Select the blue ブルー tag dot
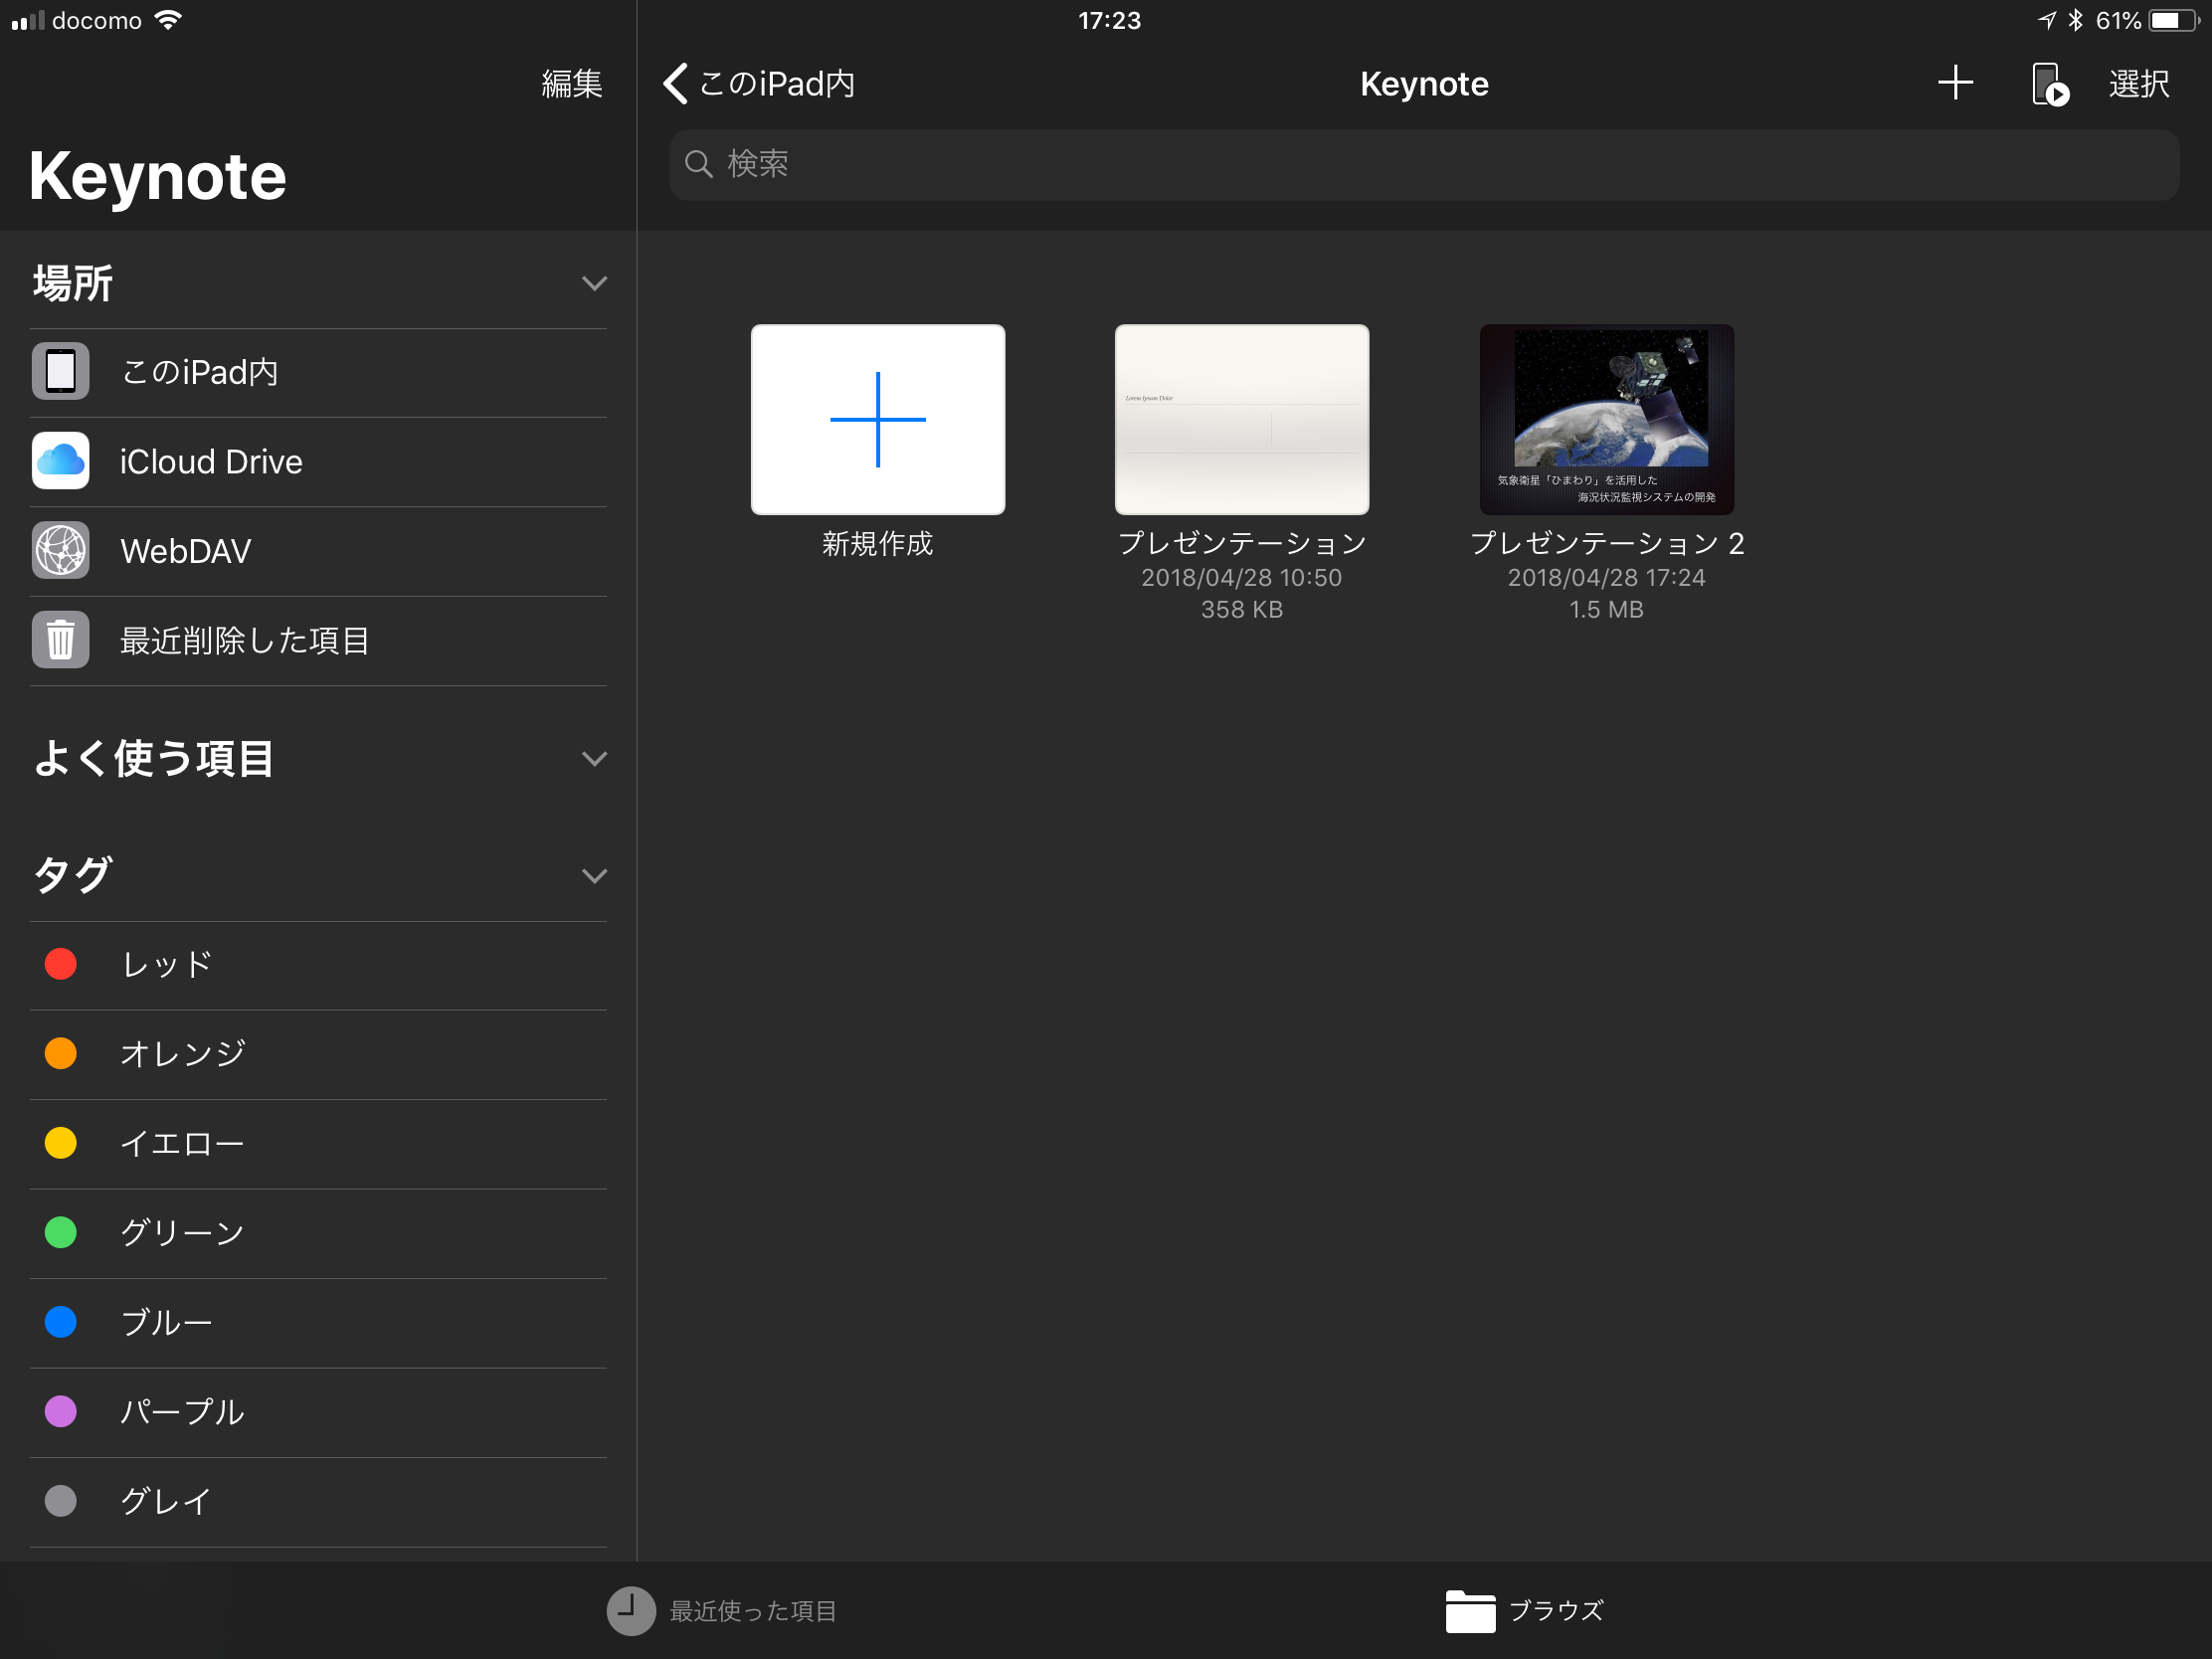The width and height of the screenshot is (2212, 1659). (x=60, y=1322)
